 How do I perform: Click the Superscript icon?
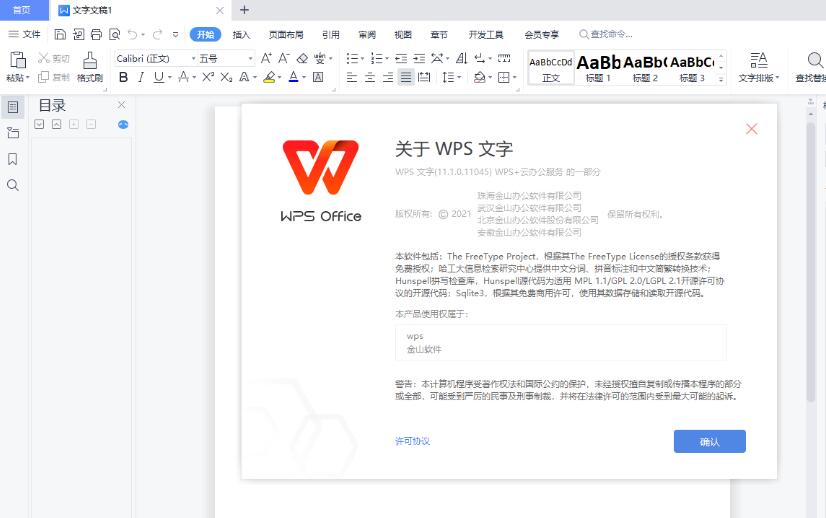pyautogui.click(x=208, y=77)
